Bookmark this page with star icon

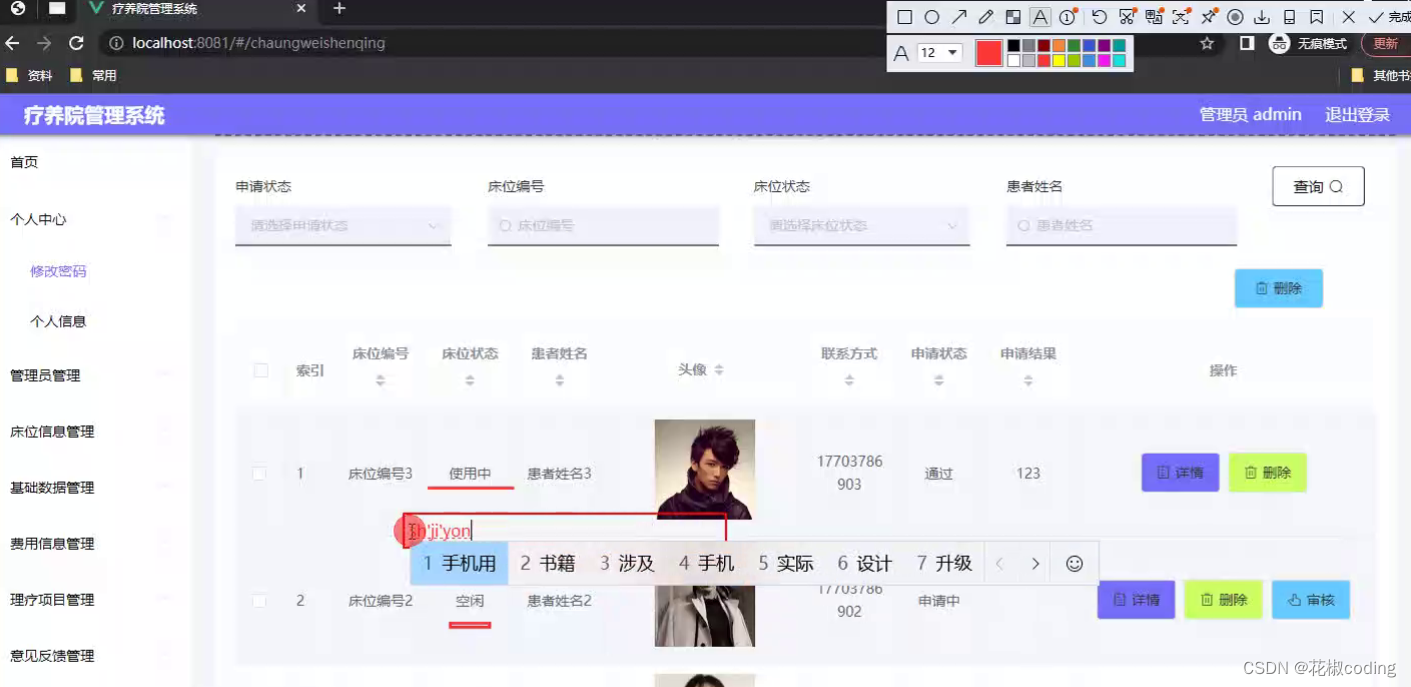click(x=1207, y=43)
